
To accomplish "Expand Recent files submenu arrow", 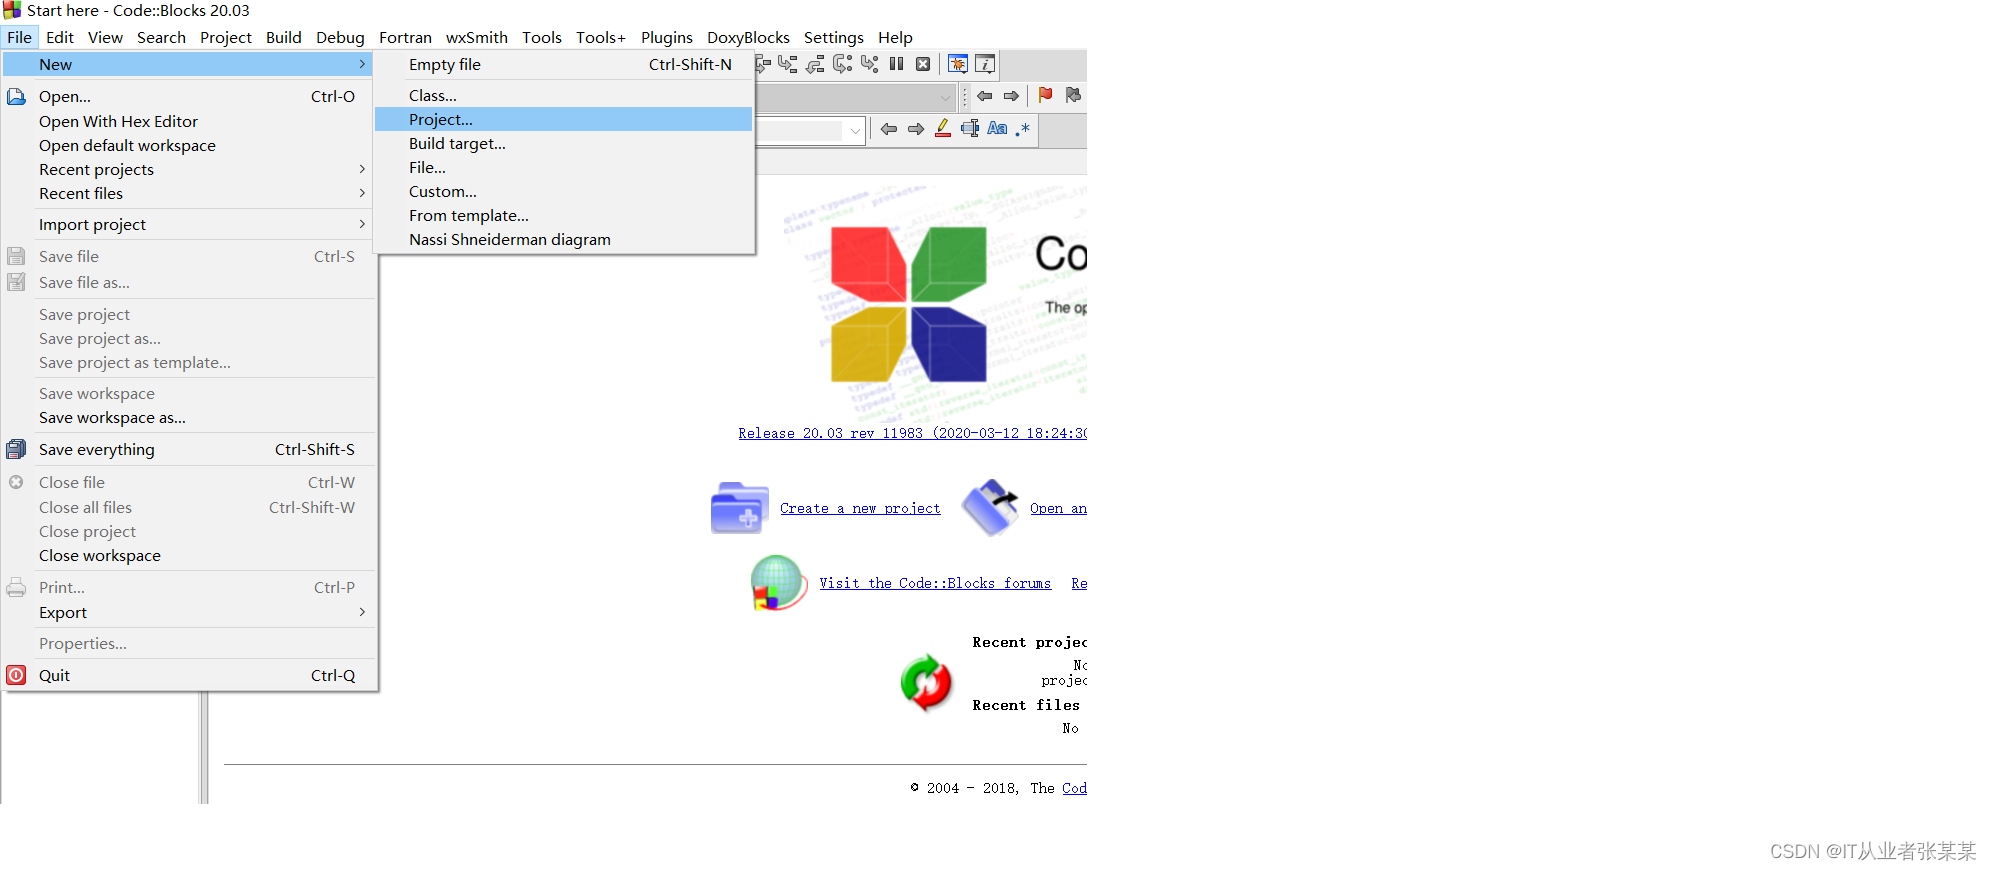I will (x=362, y=193).
